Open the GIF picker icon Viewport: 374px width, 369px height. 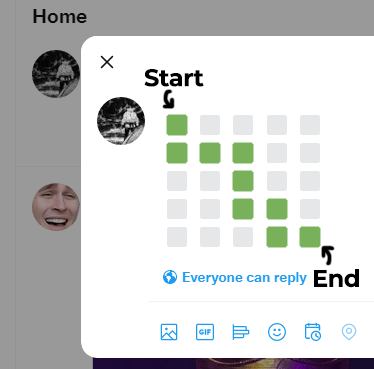pyautogui.click(x=205, y=332)
